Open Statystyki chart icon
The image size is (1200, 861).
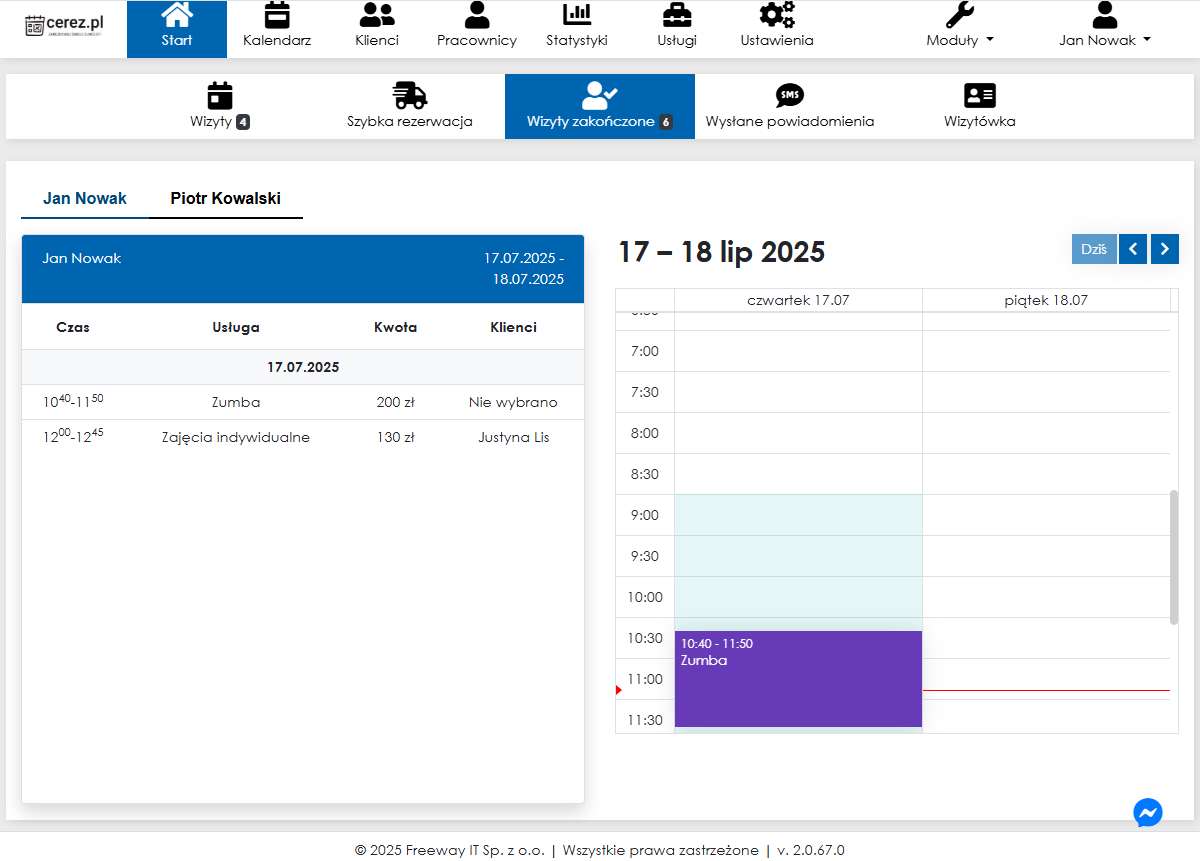click(x=577, y=16)
